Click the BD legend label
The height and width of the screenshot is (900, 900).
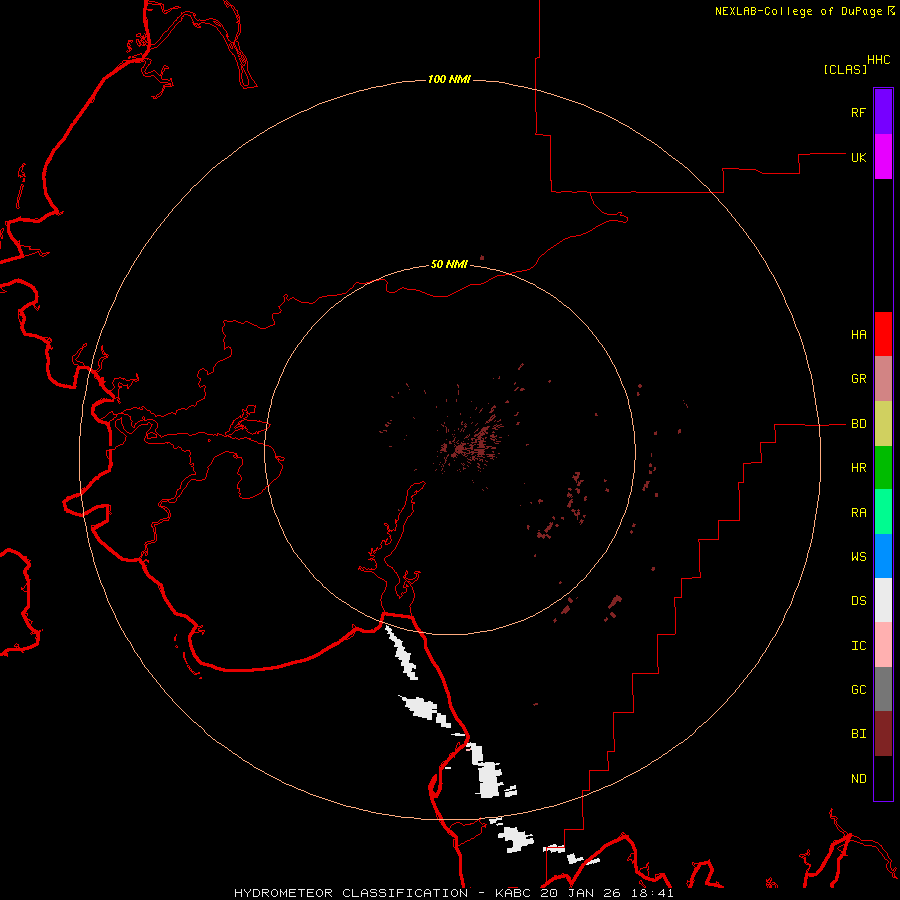tap(858, 424)
